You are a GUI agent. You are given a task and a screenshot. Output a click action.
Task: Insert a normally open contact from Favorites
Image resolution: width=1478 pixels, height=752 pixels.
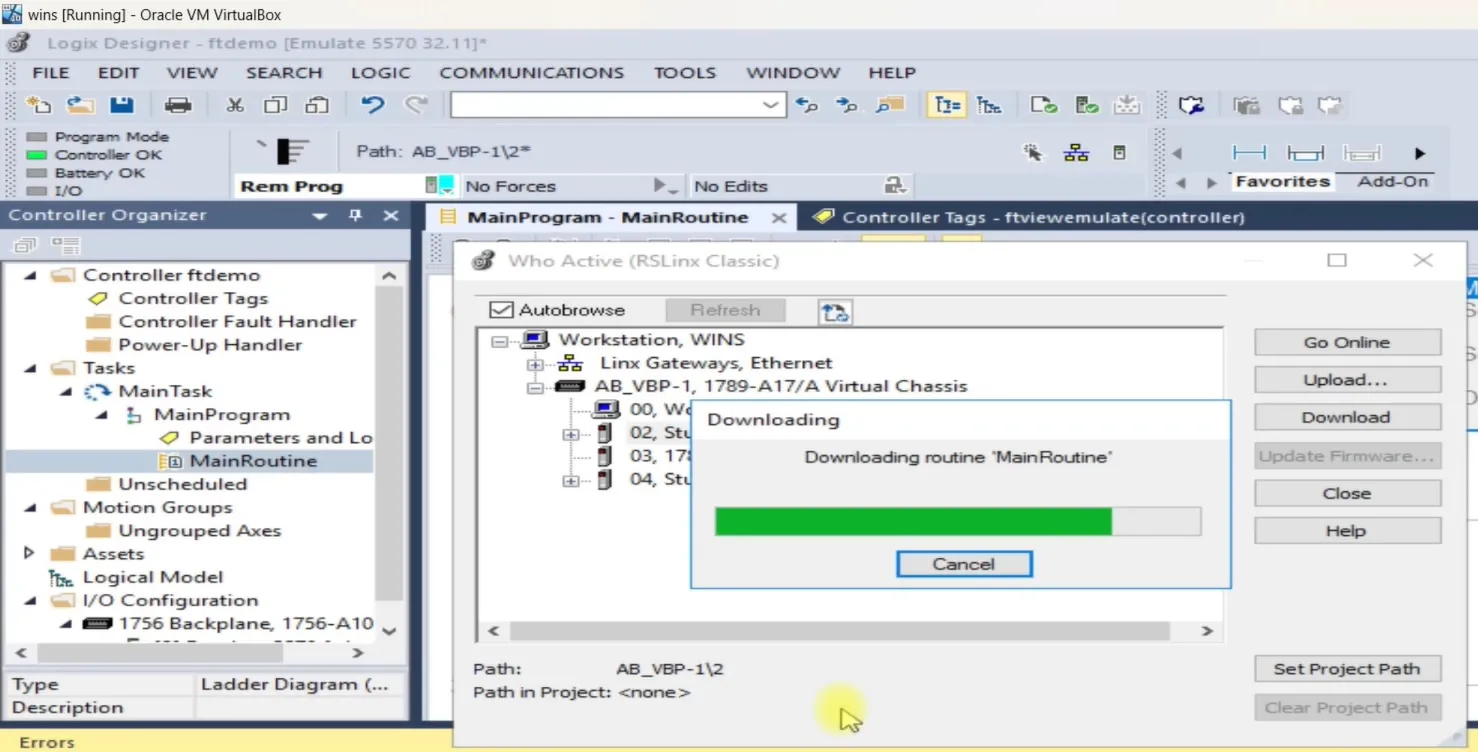click(1250, 153)
